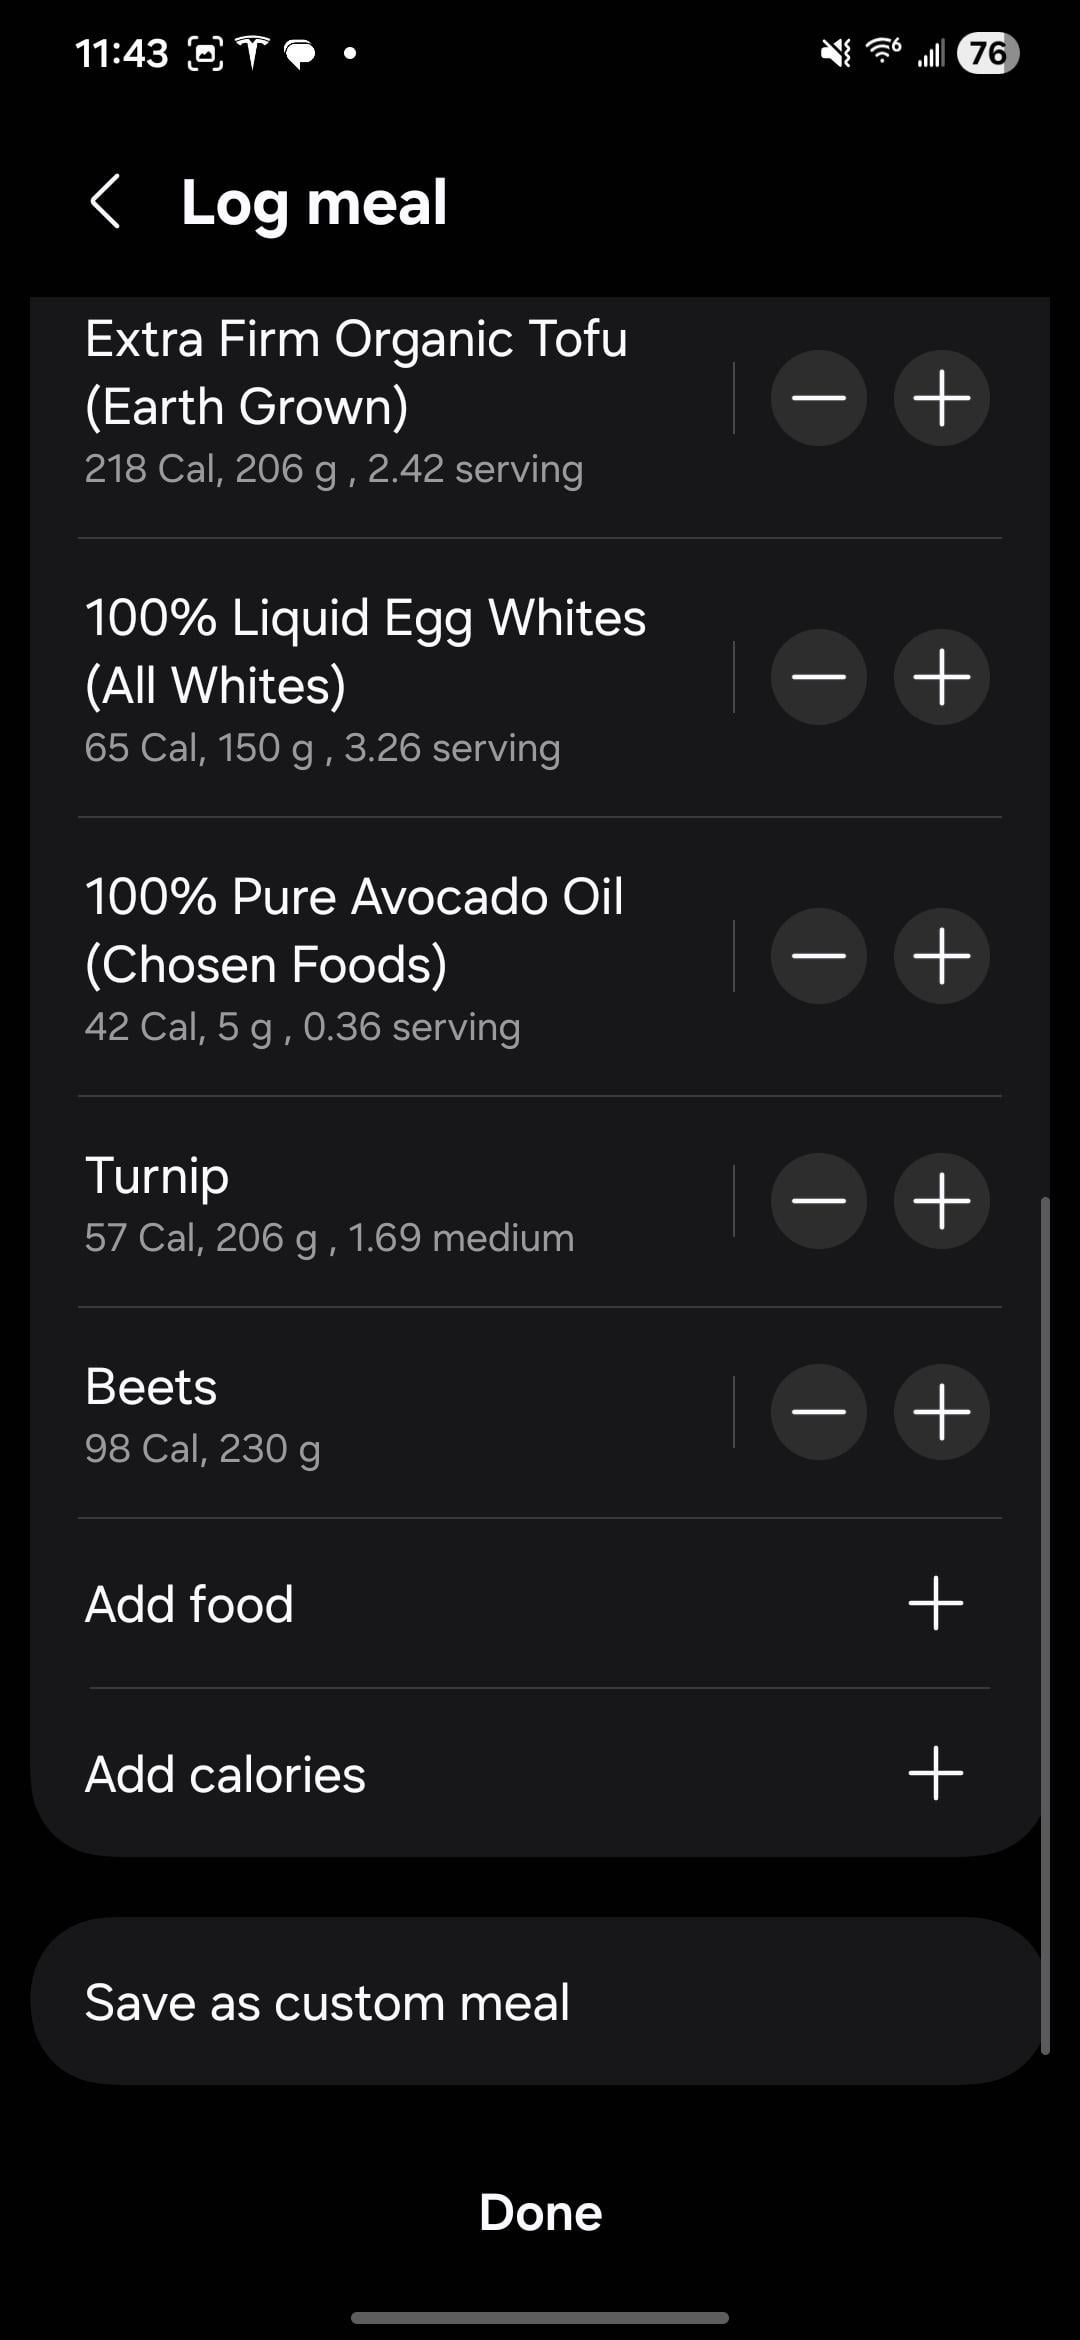Tap the minus button for Beets
Viewport: 1080px width, 2340px height.
click(x=818, y=1412)
